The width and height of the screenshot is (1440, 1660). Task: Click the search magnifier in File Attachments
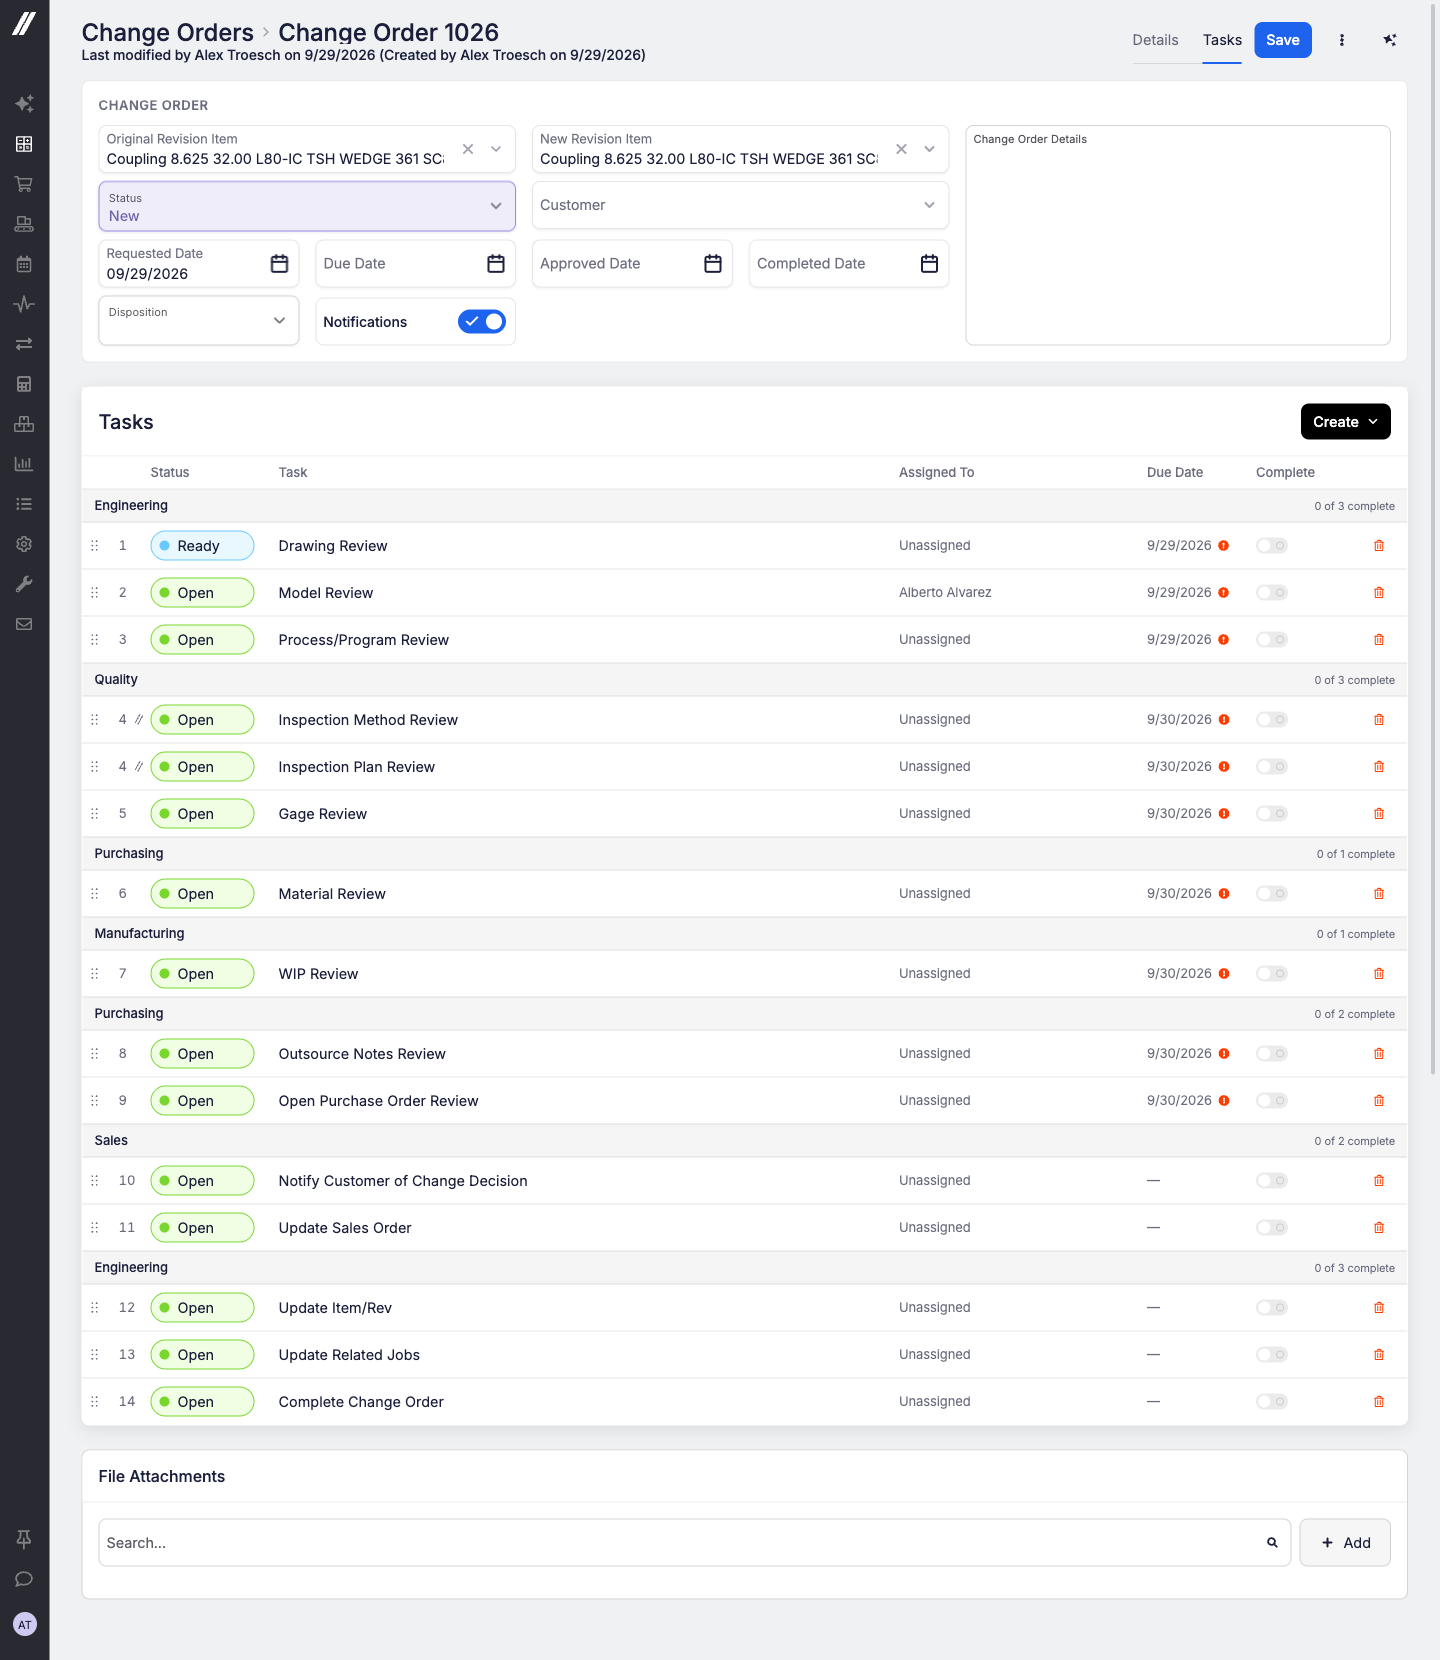[x=1272, y=1543]
